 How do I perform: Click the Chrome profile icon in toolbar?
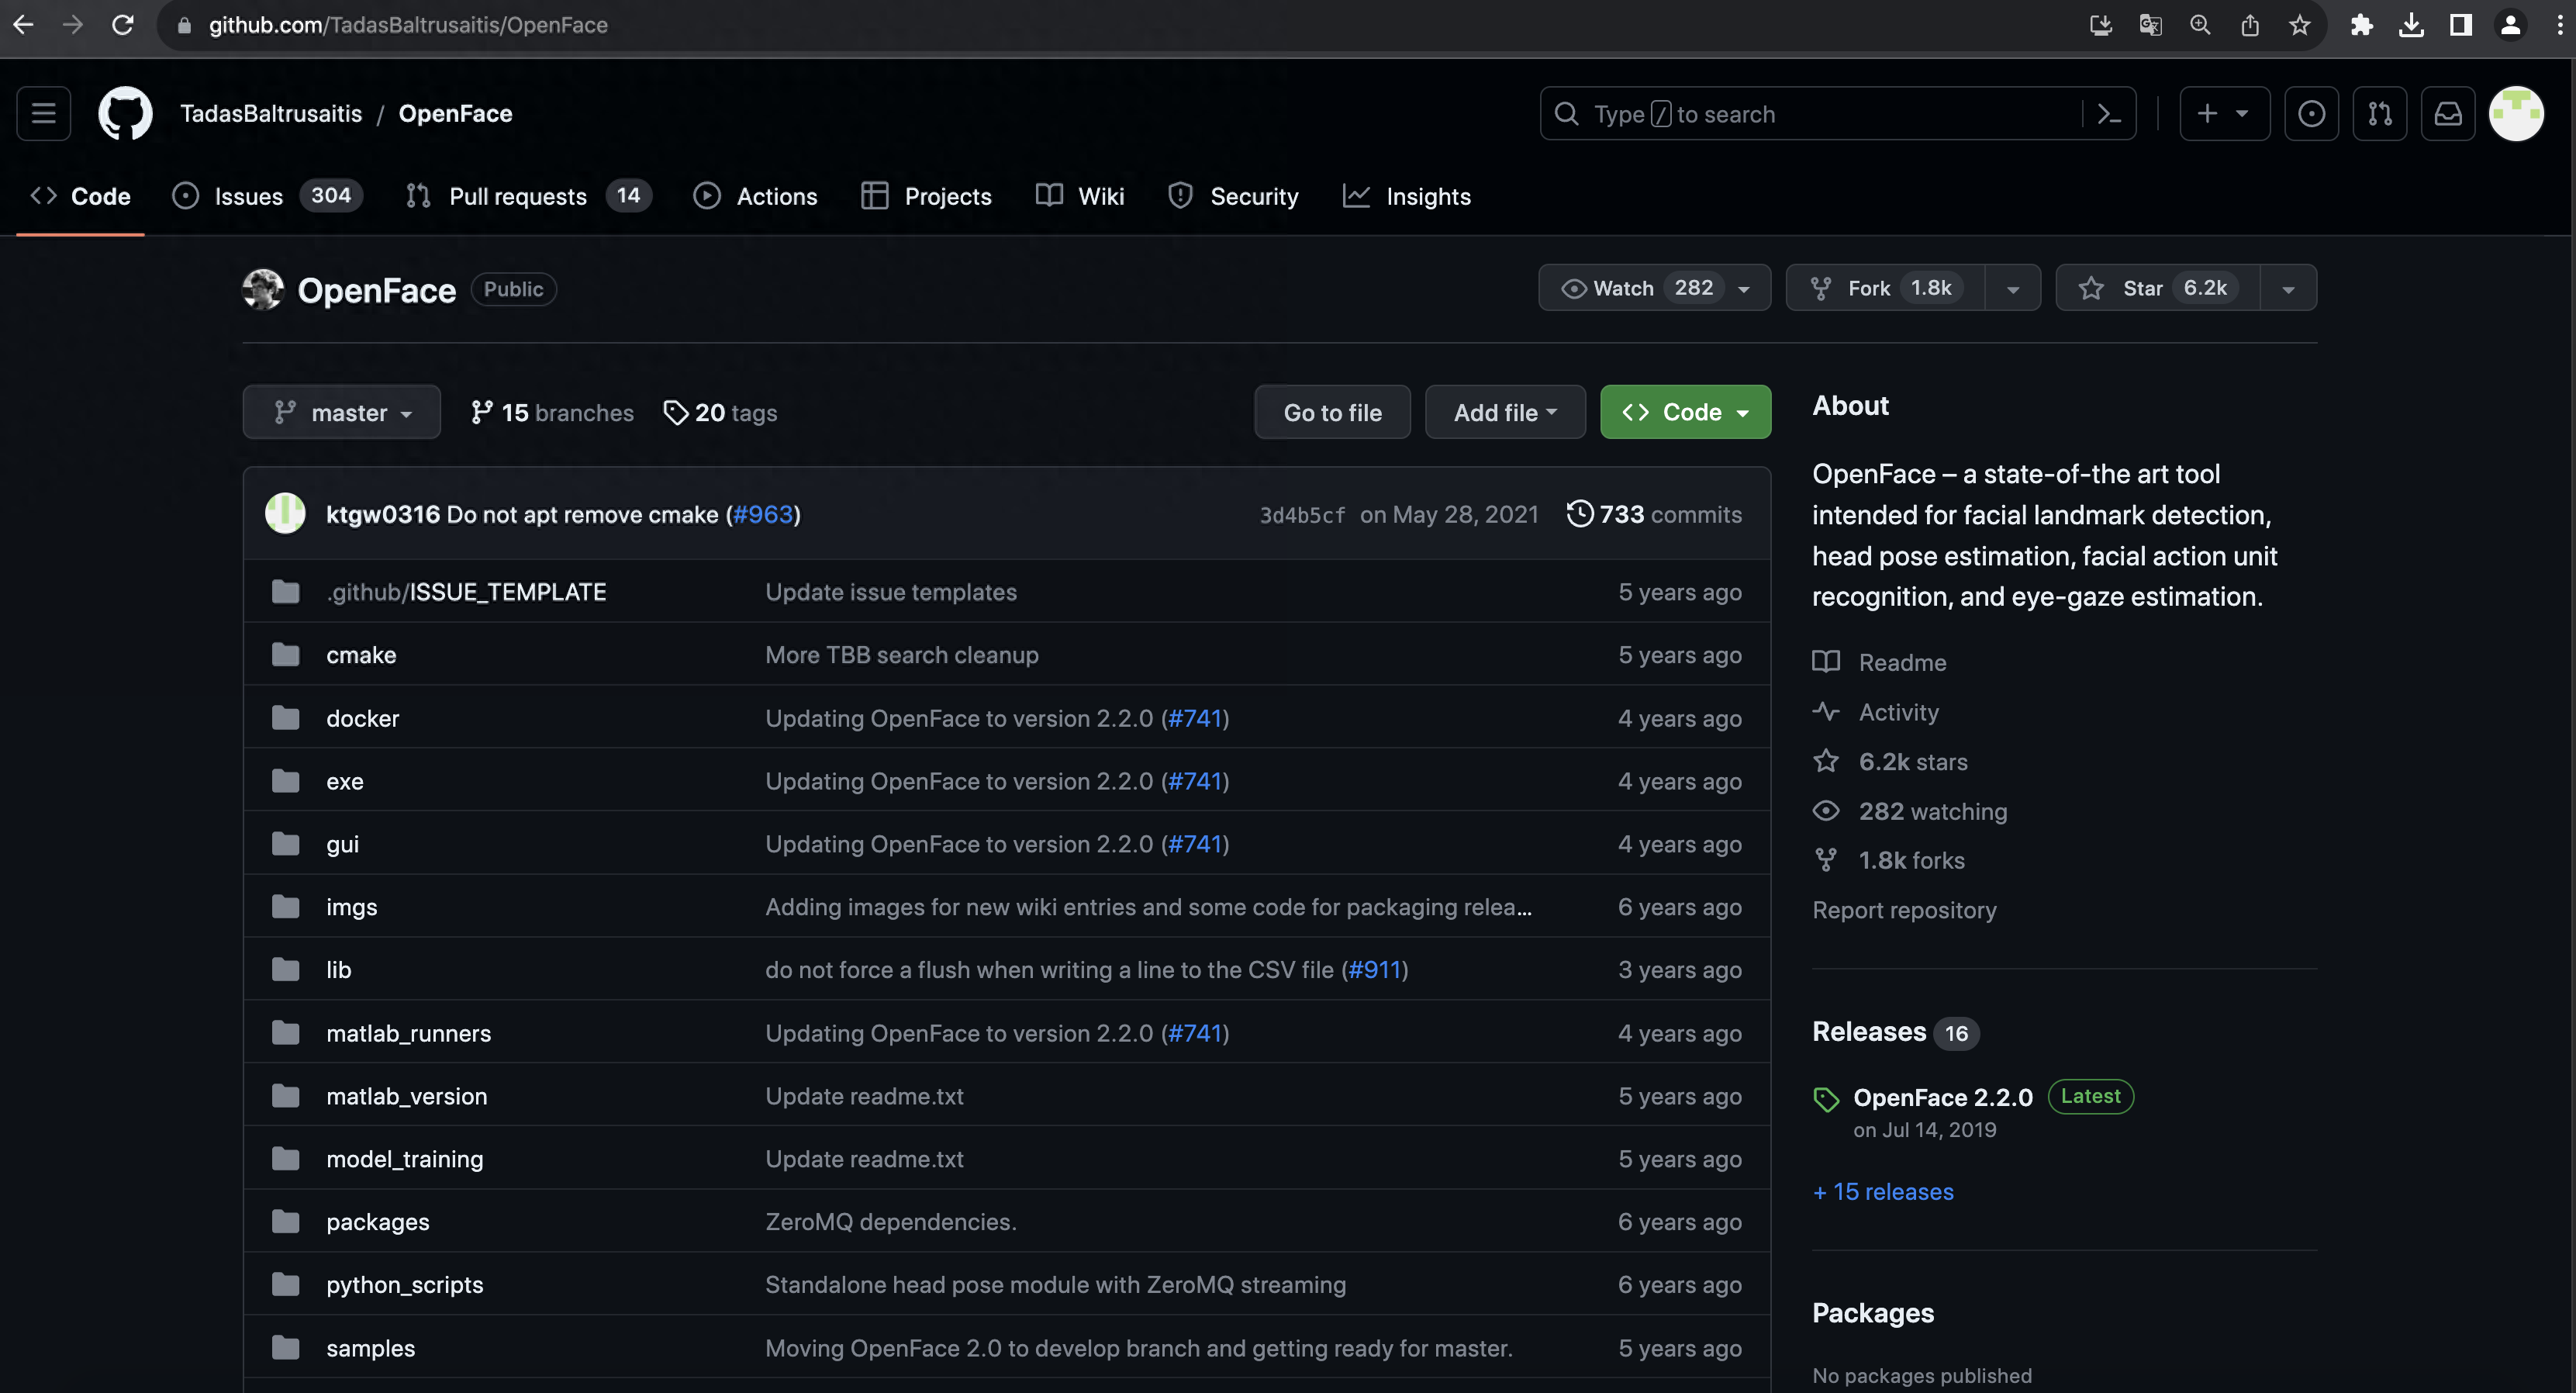(x=2510, y=25)
